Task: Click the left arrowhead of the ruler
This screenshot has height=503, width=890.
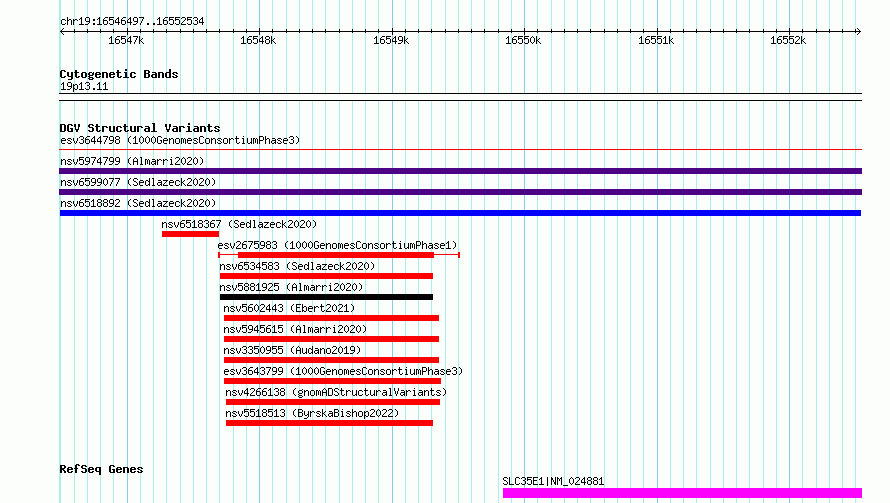Action: pos(62,31)
